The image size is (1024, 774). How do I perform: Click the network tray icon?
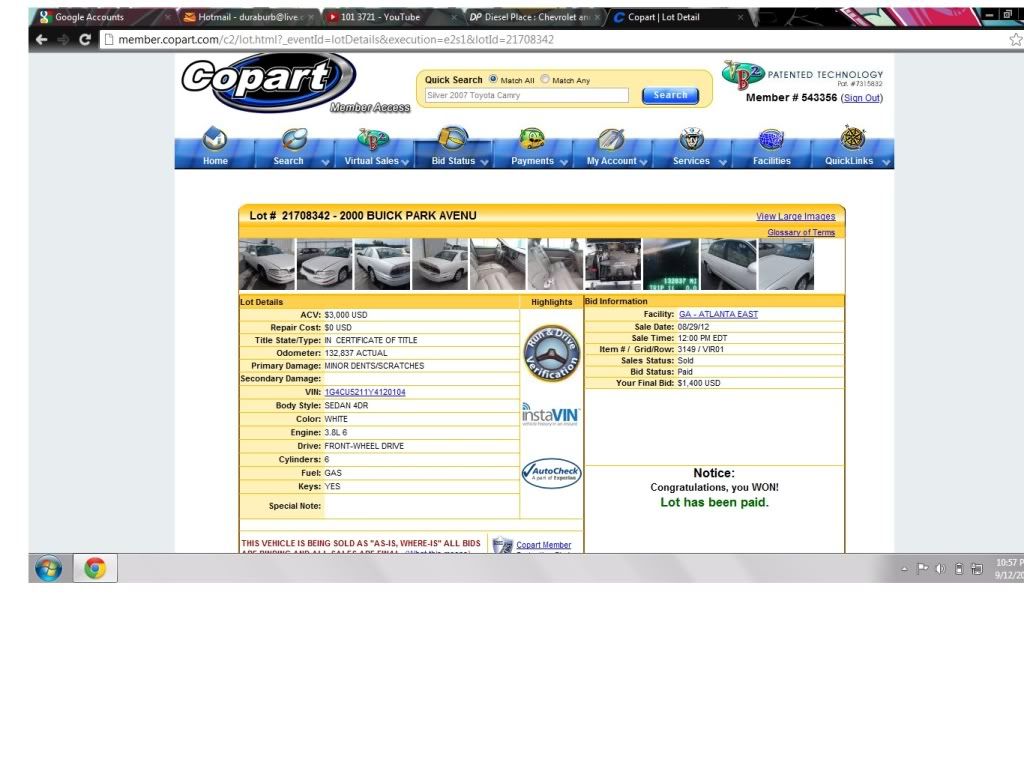(977, 569)
